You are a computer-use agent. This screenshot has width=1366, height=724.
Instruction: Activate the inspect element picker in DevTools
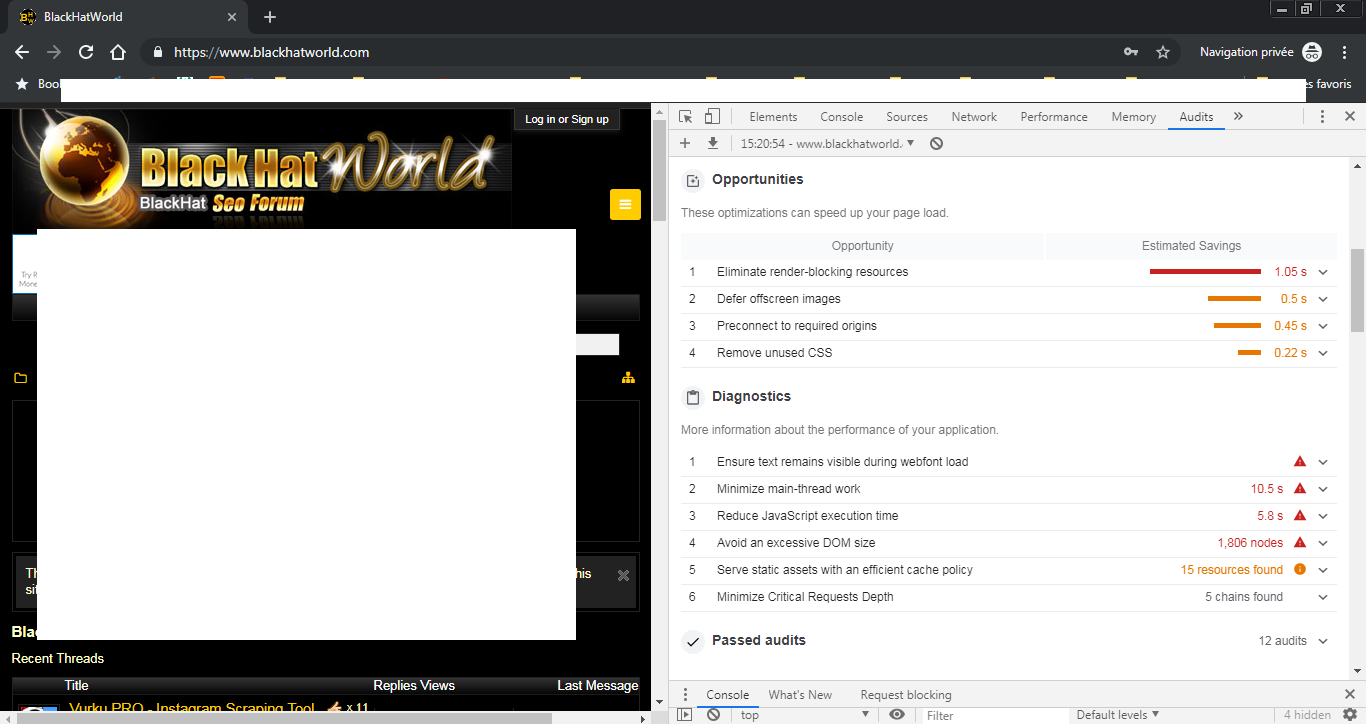pos(686,117)
